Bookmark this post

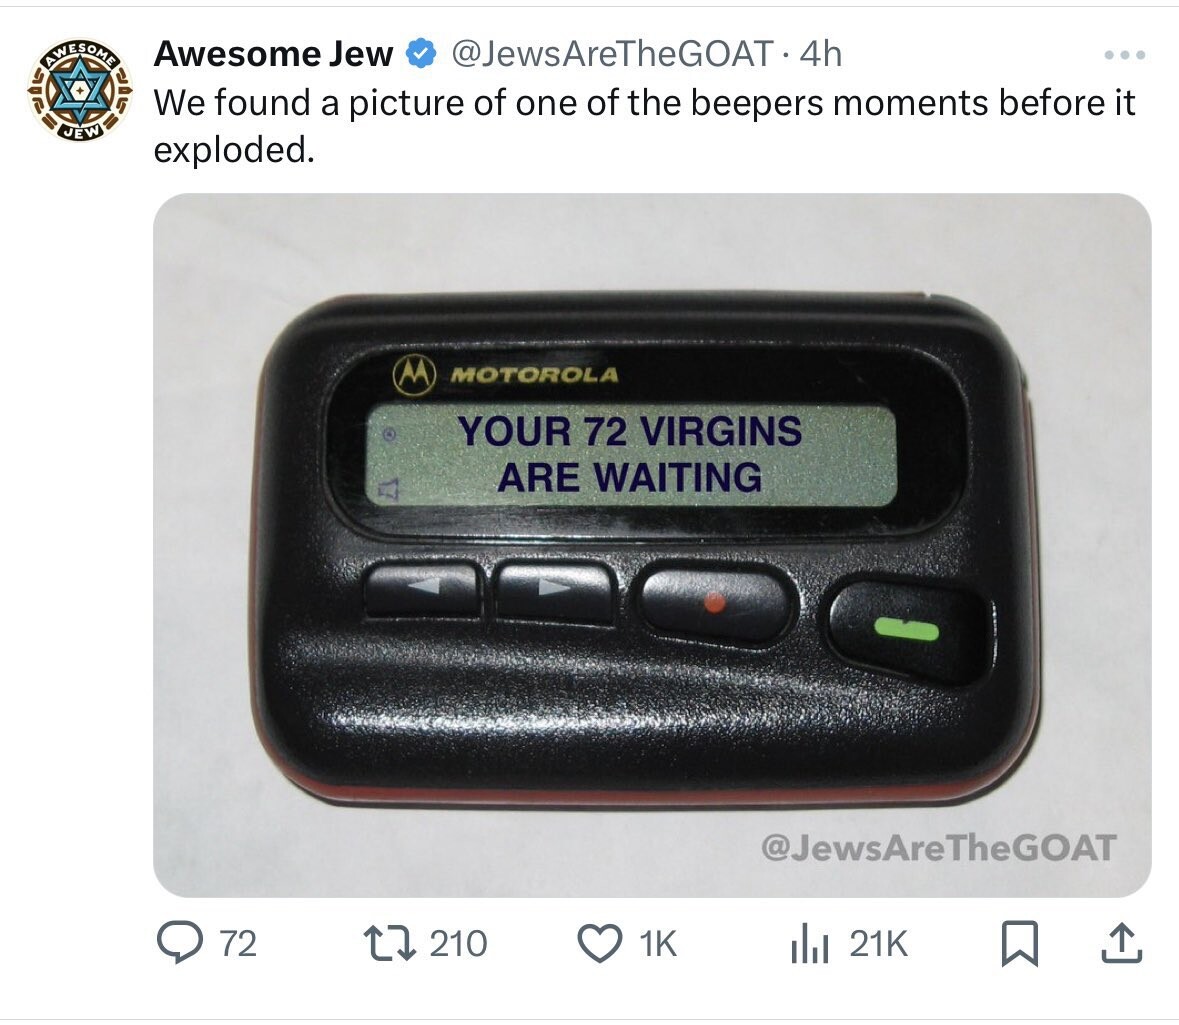pyautogui.click(x=1020, y=944)
